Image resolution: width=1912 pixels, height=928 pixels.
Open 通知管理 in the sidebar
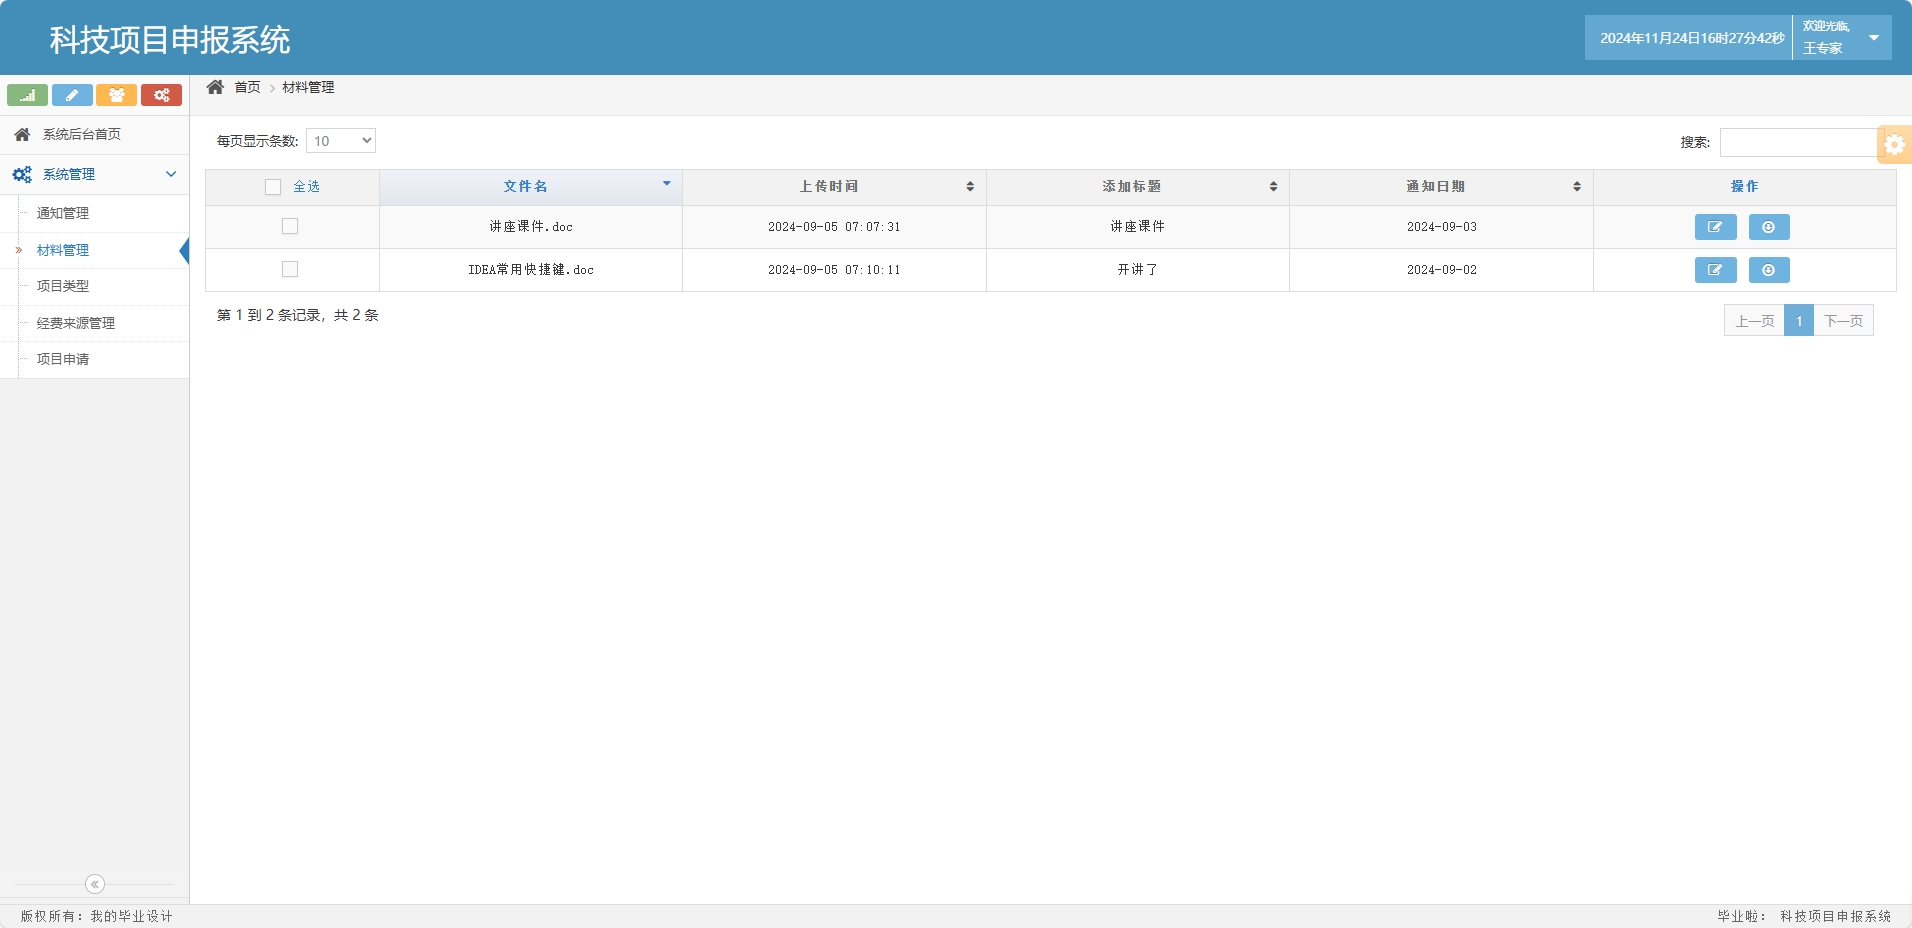[x=63, y=213]
